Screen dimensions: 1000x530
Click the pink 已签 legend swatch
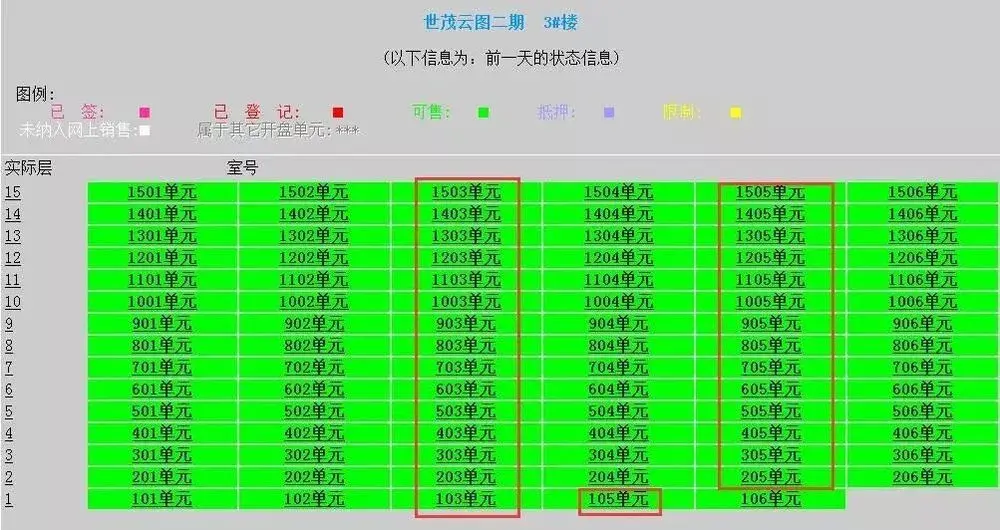tap(145, 113)
